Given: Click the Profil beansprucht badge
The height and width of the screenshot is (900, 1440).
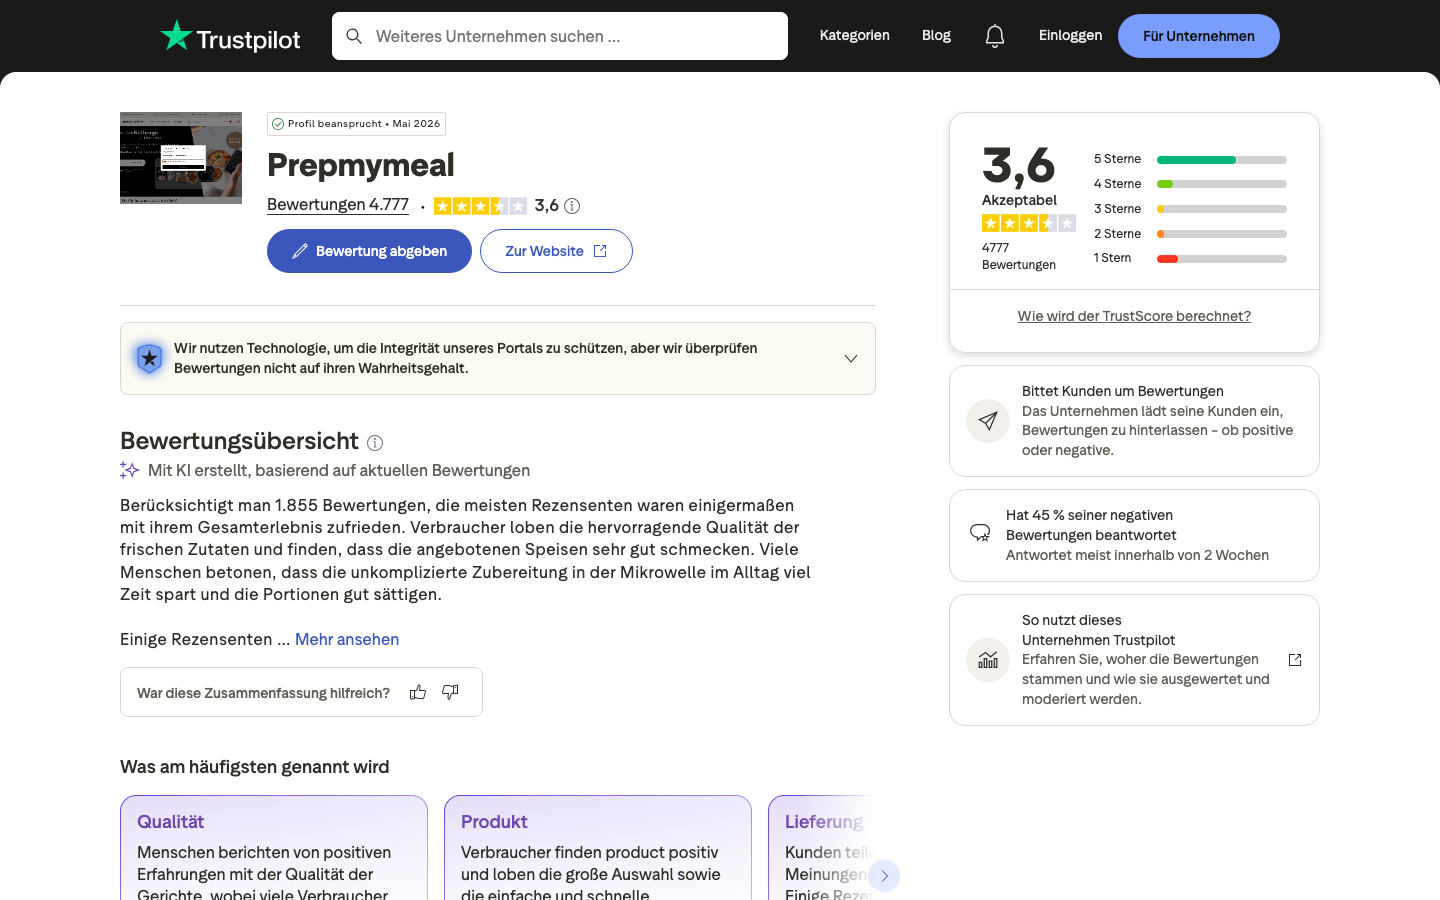Looking at the screenshot, I should [356, 124].
